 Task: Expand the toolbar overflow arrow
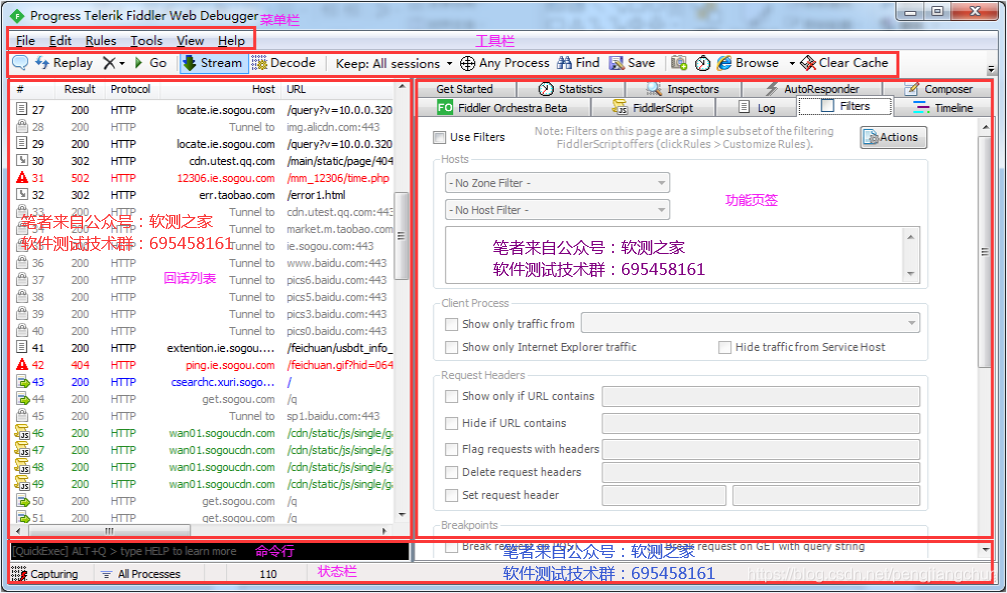tap(992, 69)
